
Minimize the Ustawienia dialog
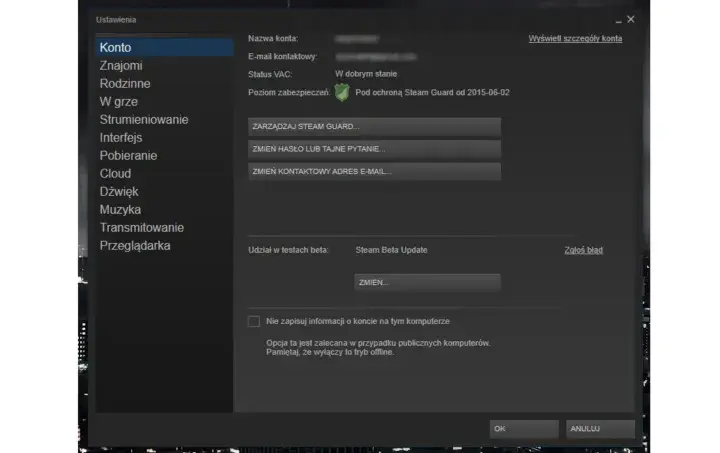(619, 20)
